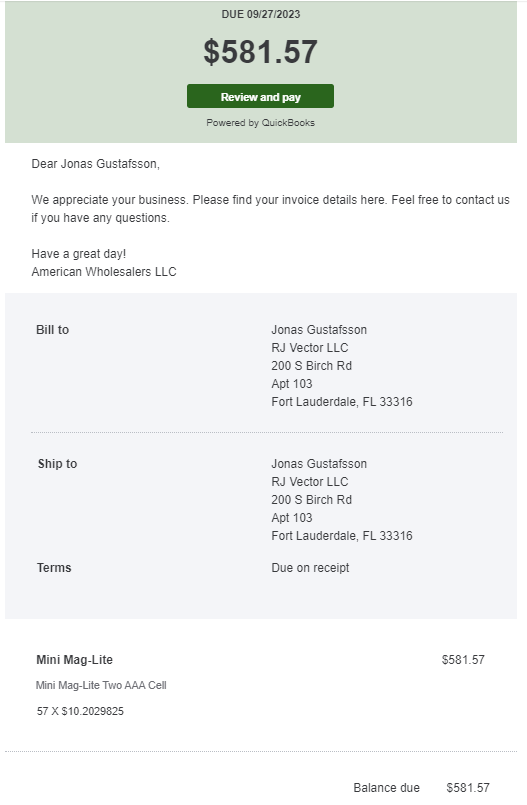This screenshot has height=805, width=527.
Task: Click the Dear Jonas Gustafsson greeting
Action: pos(95,164)
